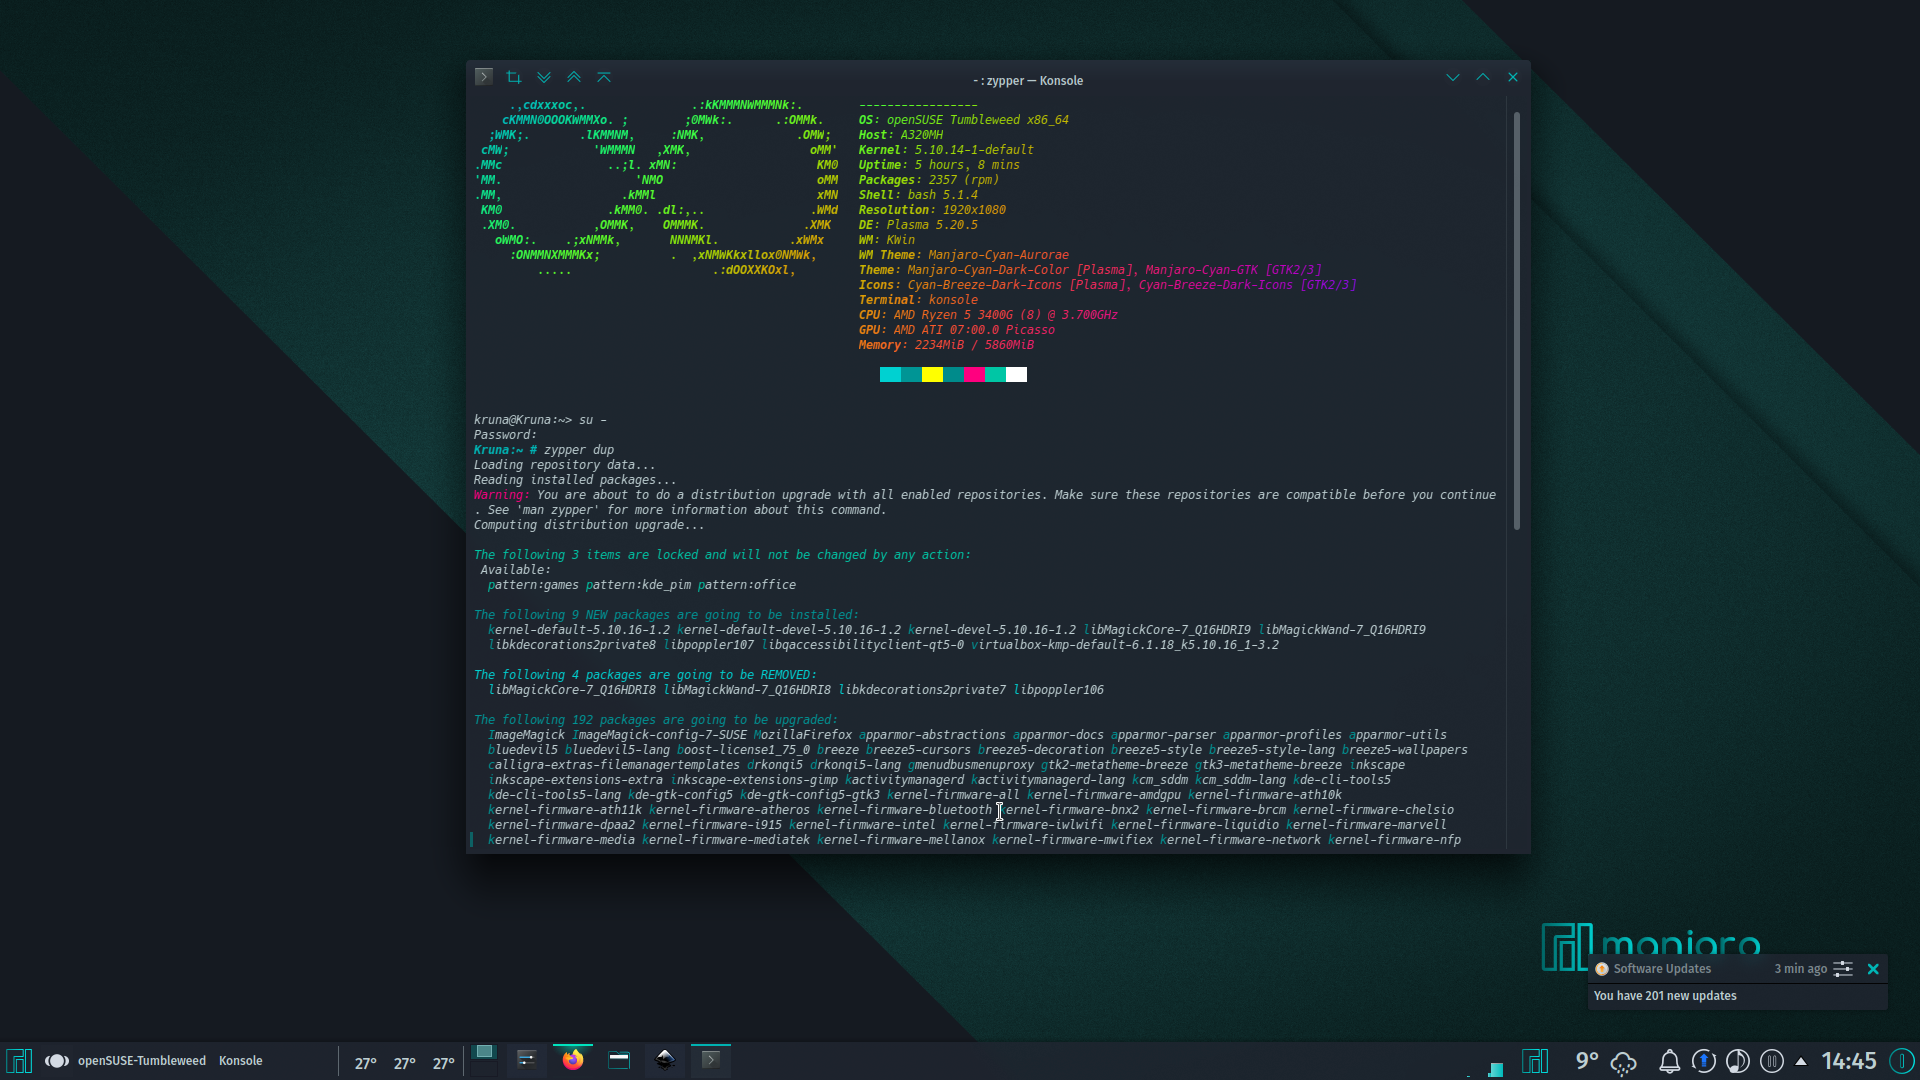Minimize Konsole using the down chevron button
Screen dimensions: 1920x1080
coord(1453,78)
